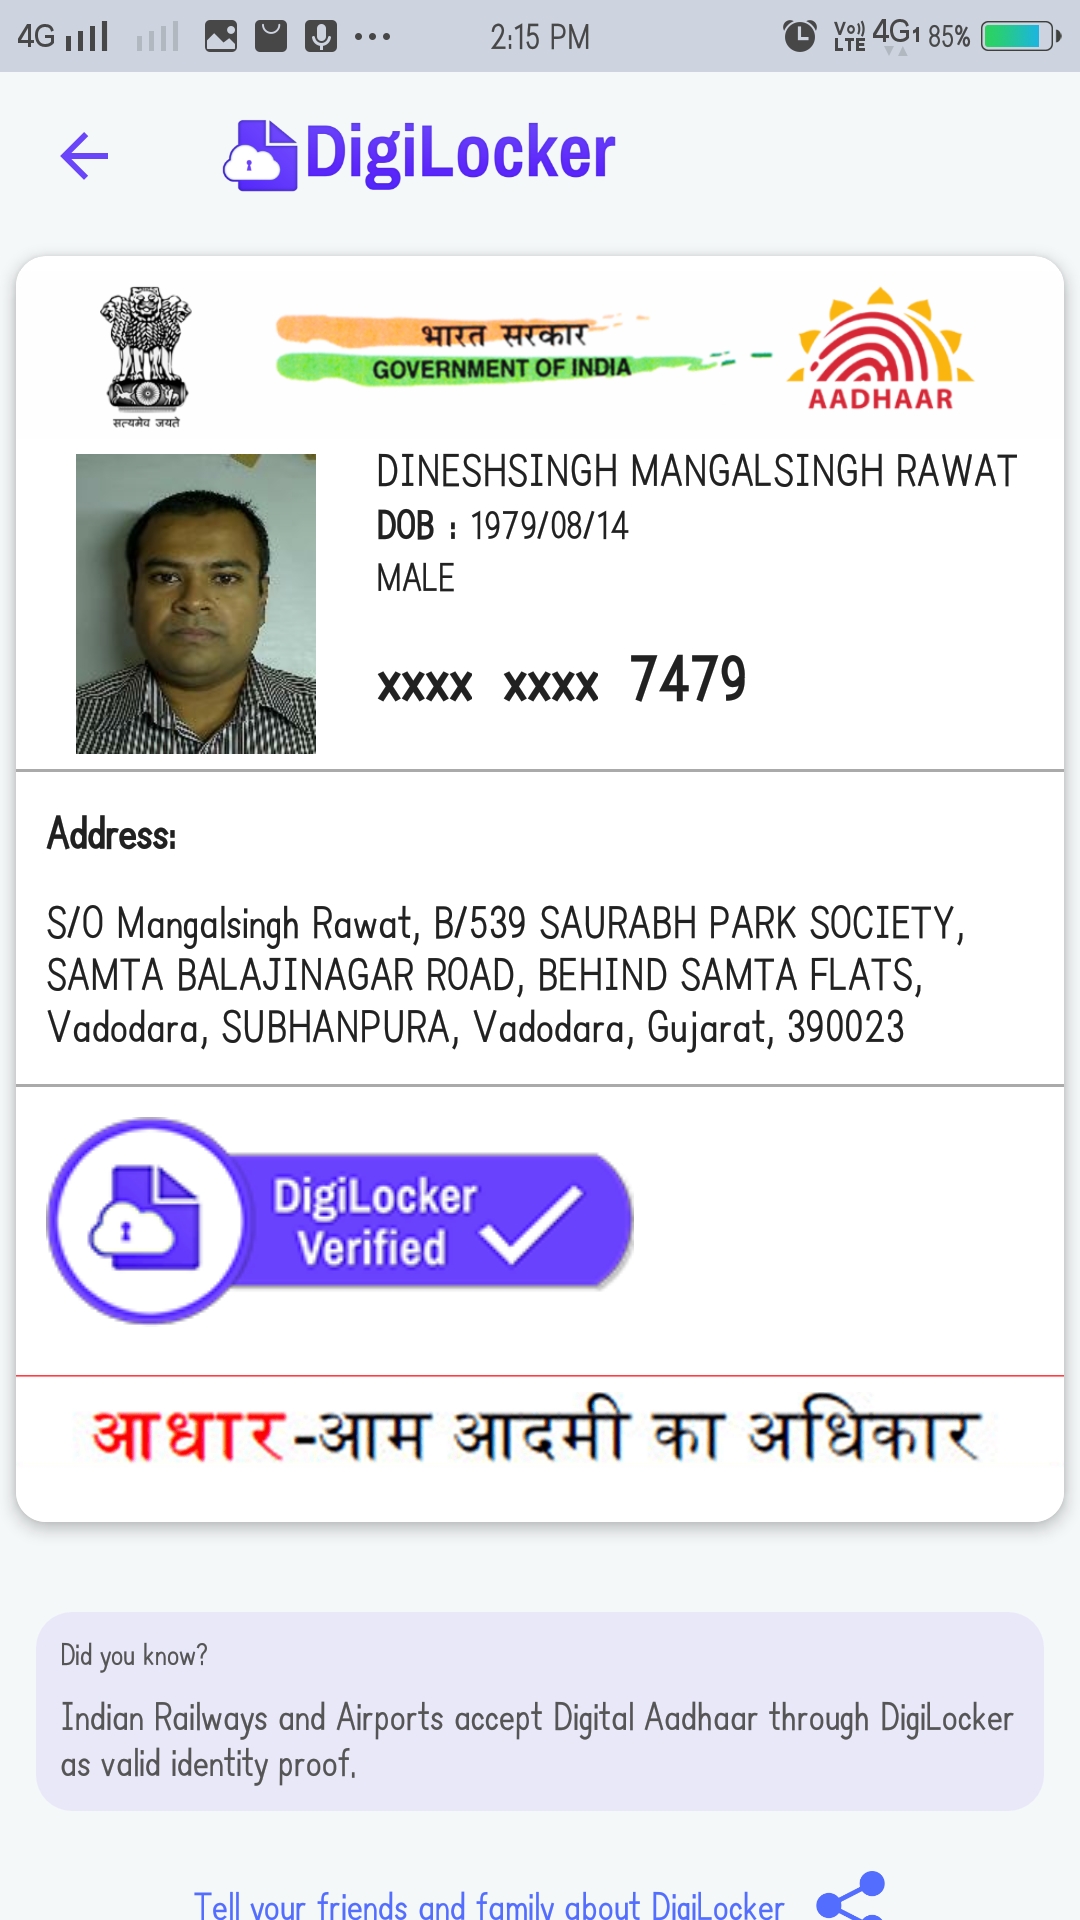Tap the share icon at bottom

point(851,1895)
